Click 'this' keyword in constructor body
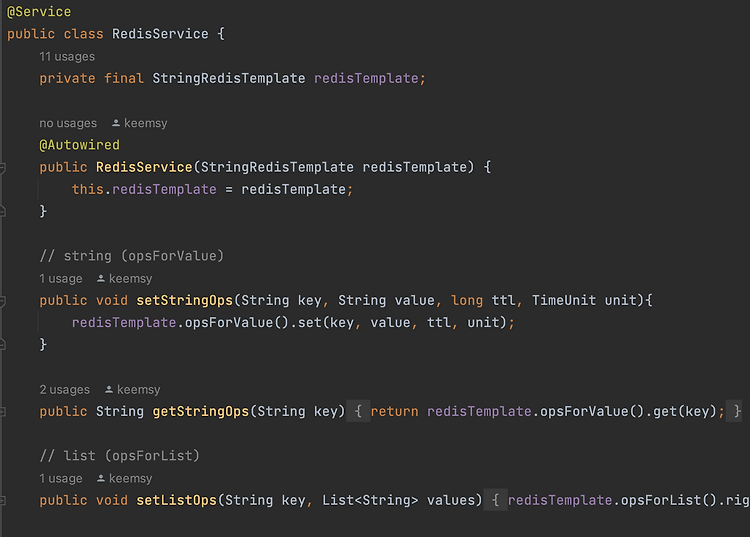The height and width of the screenshot is (537, 750). click(x=88, y=189)
